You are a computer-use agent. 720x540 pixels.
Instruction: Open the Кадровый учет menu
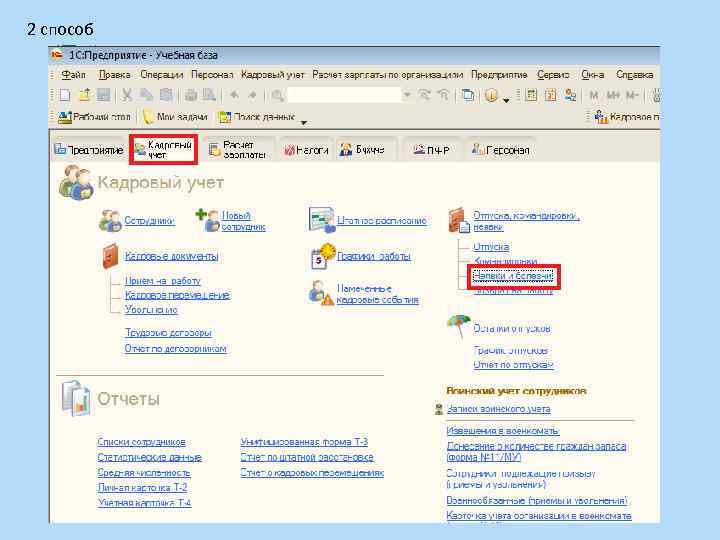[273, 74]
